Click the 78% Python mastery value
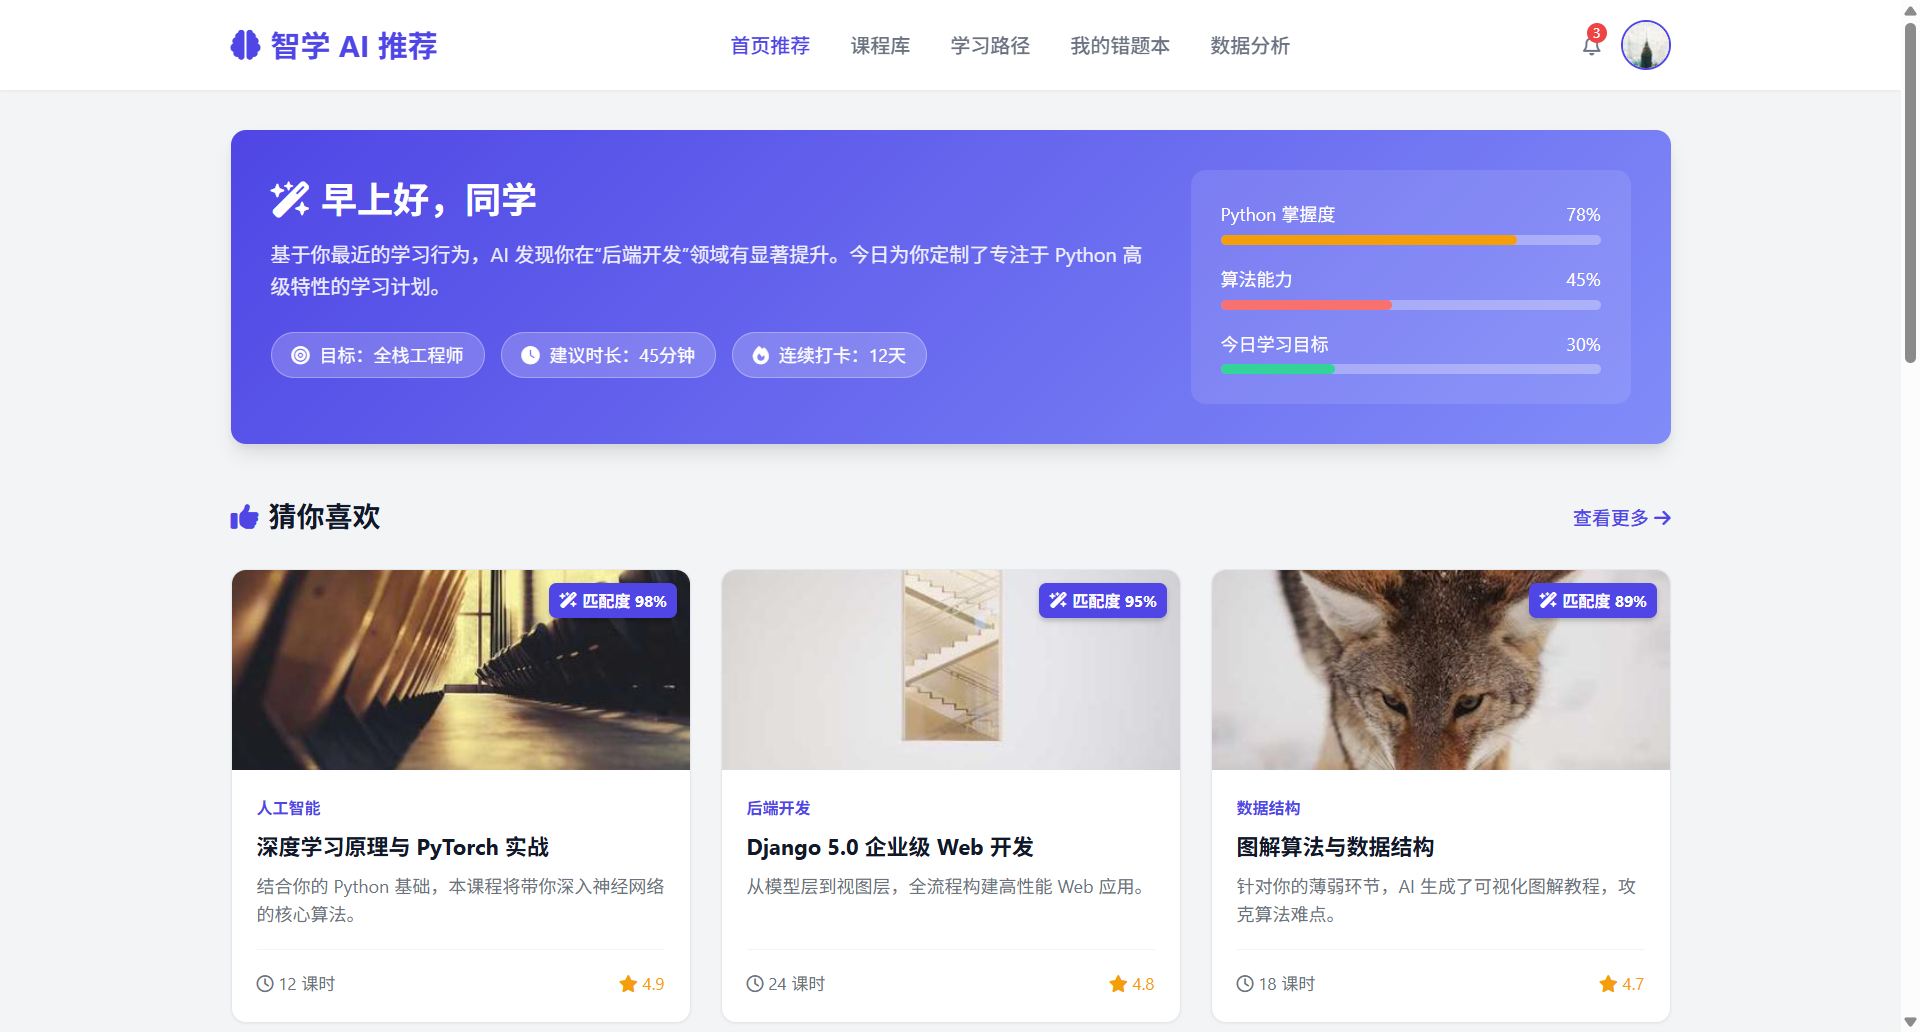This screenshot has height=1032, width=1920. click(x=1583, y=215)
